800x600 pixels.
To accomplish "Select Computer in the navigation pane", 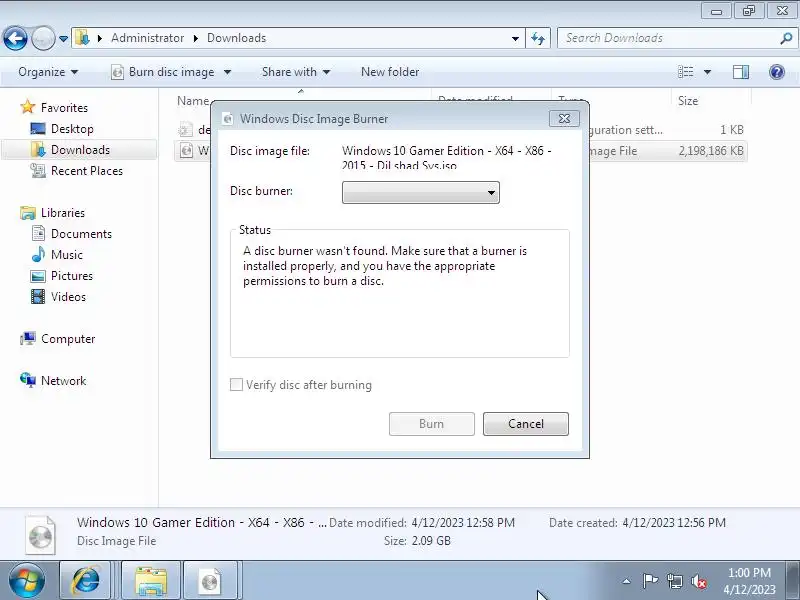I will (x=68, y=339).
